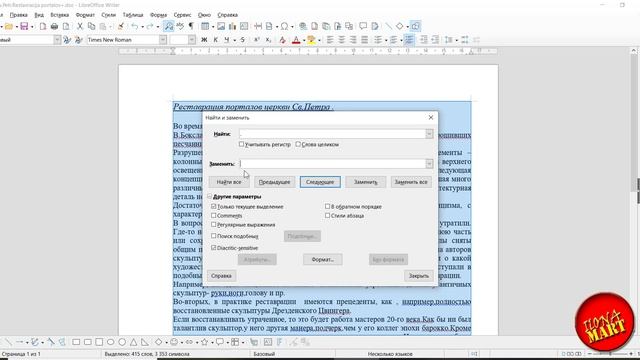The width and height of the screenshot is (640, 360).
Task: Enable the Comments checkbox
Action: (x=213, y=216)
